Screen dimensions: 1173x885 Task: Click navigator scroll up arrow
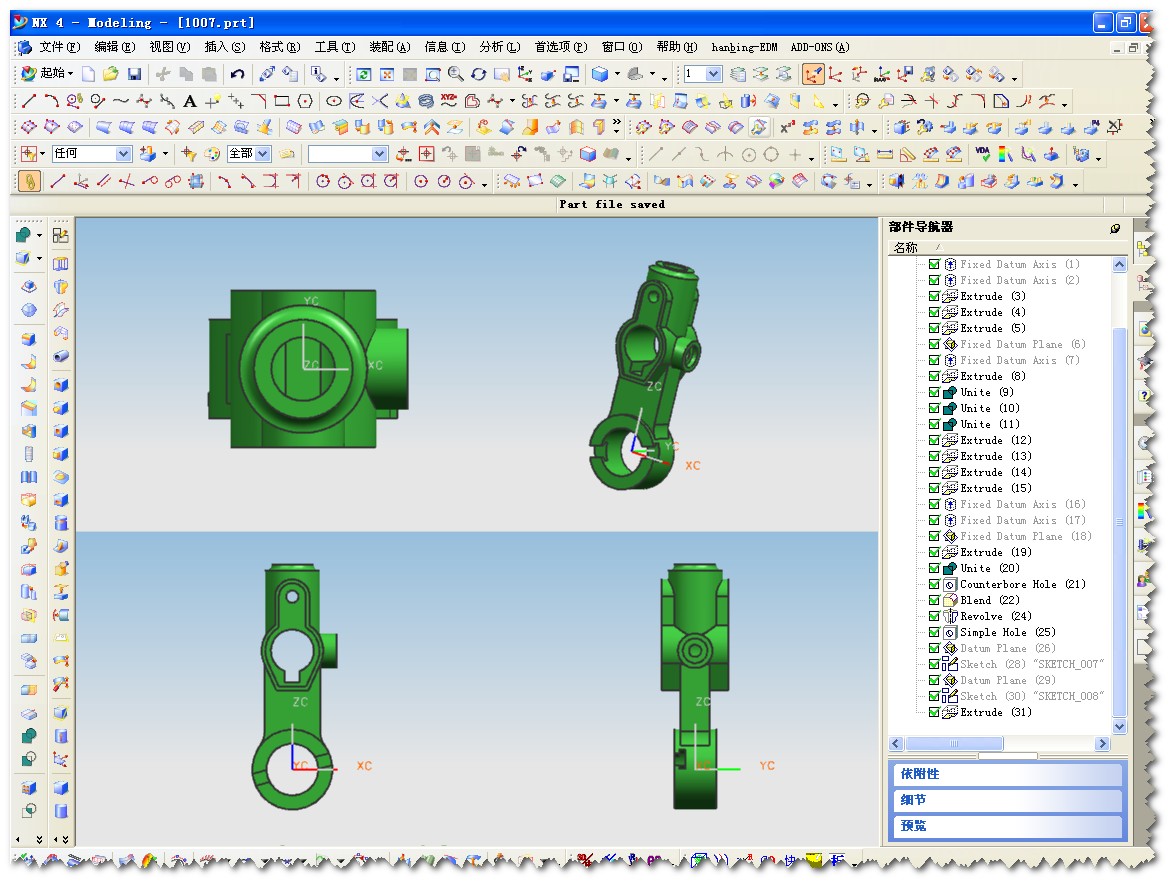click(1119, 264)
